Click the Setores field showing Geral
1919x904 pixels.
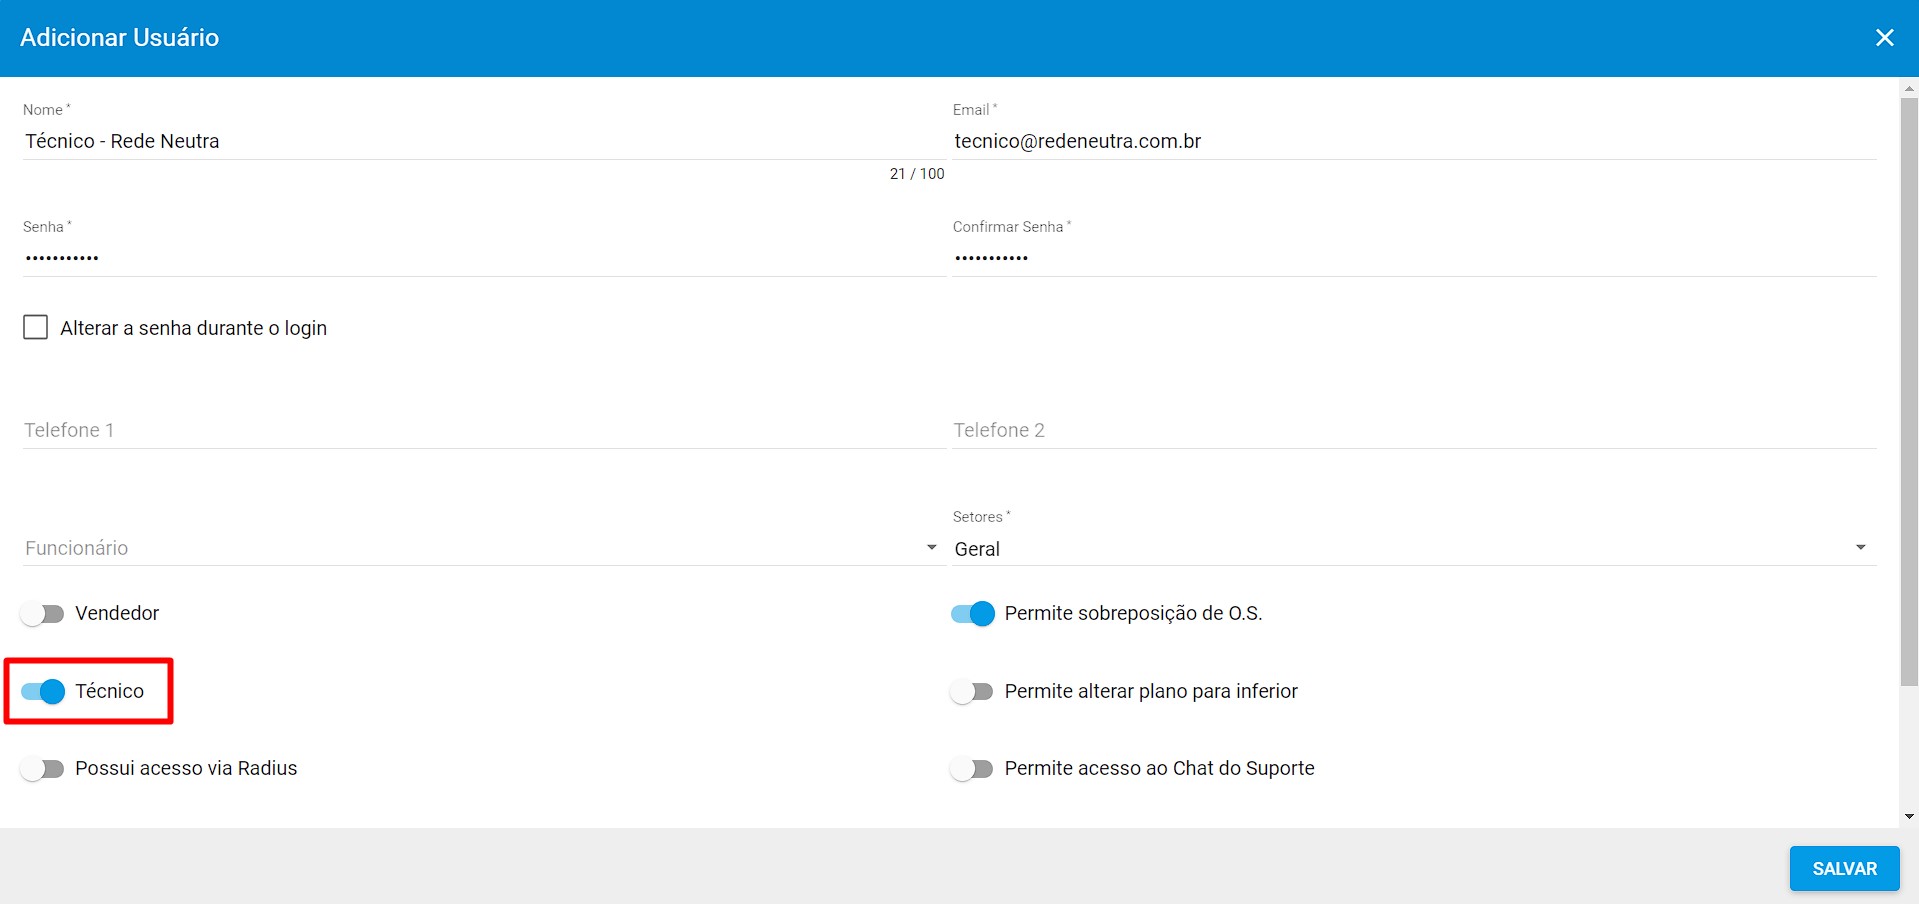(x=1400, y=549)
